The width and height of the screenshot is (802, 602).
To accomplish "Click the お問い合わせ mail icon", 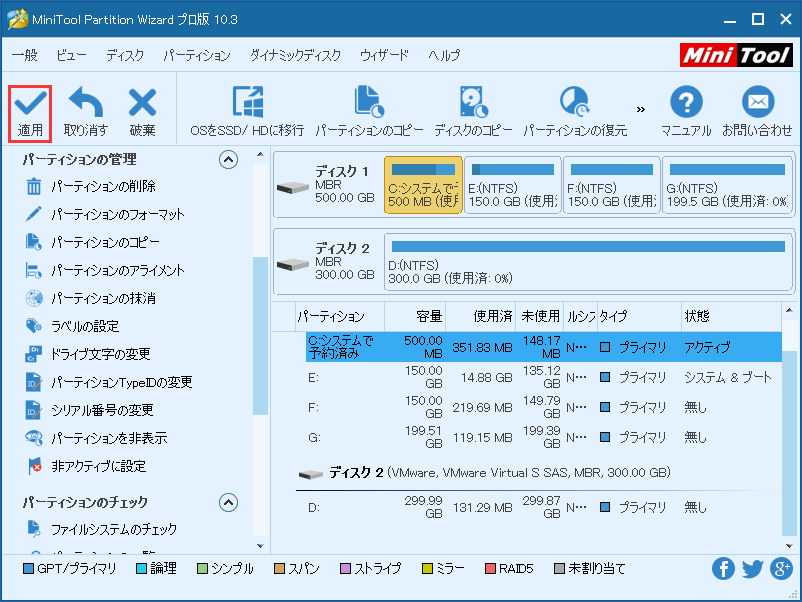I will pyautogui.click(x=758, y=102).
